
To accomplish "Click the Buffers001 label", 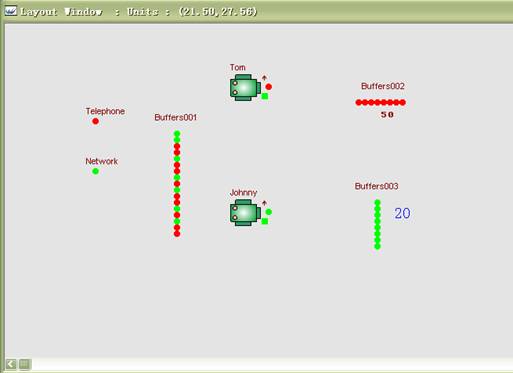I will pyautogui.click(x=176, y=117).
